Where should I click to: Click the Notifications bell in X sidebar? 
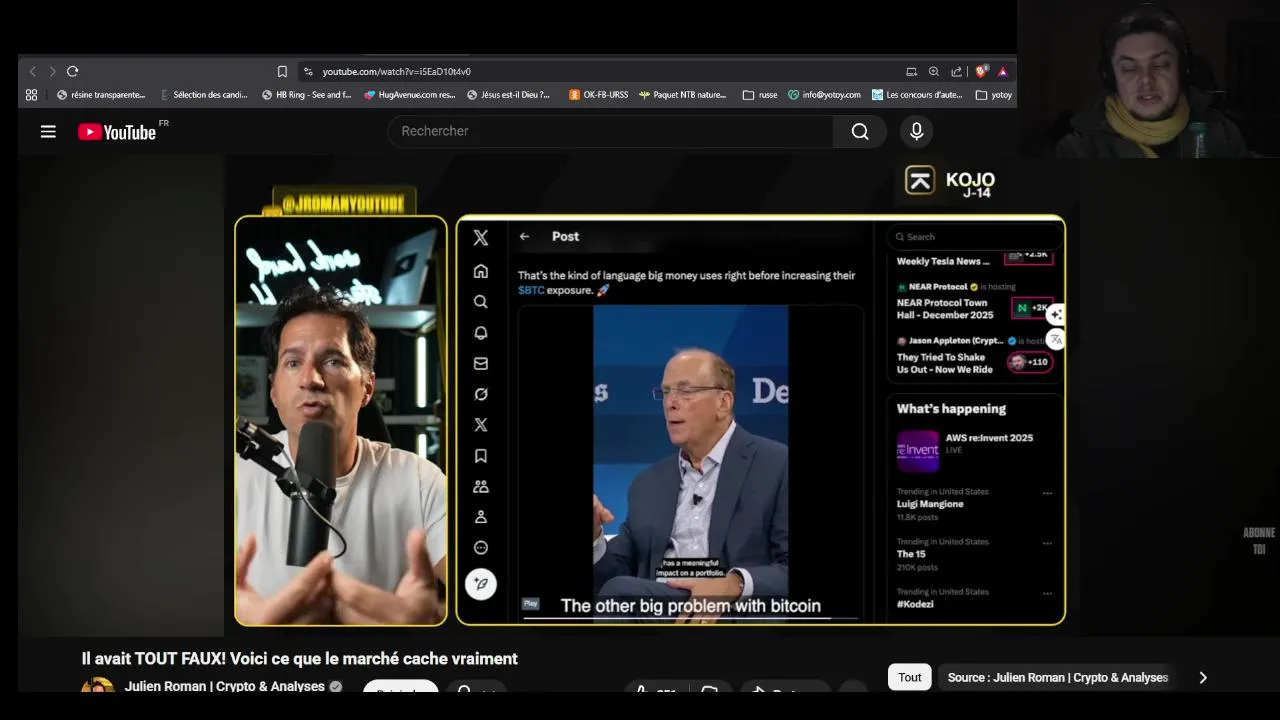[x=481, y=333]
